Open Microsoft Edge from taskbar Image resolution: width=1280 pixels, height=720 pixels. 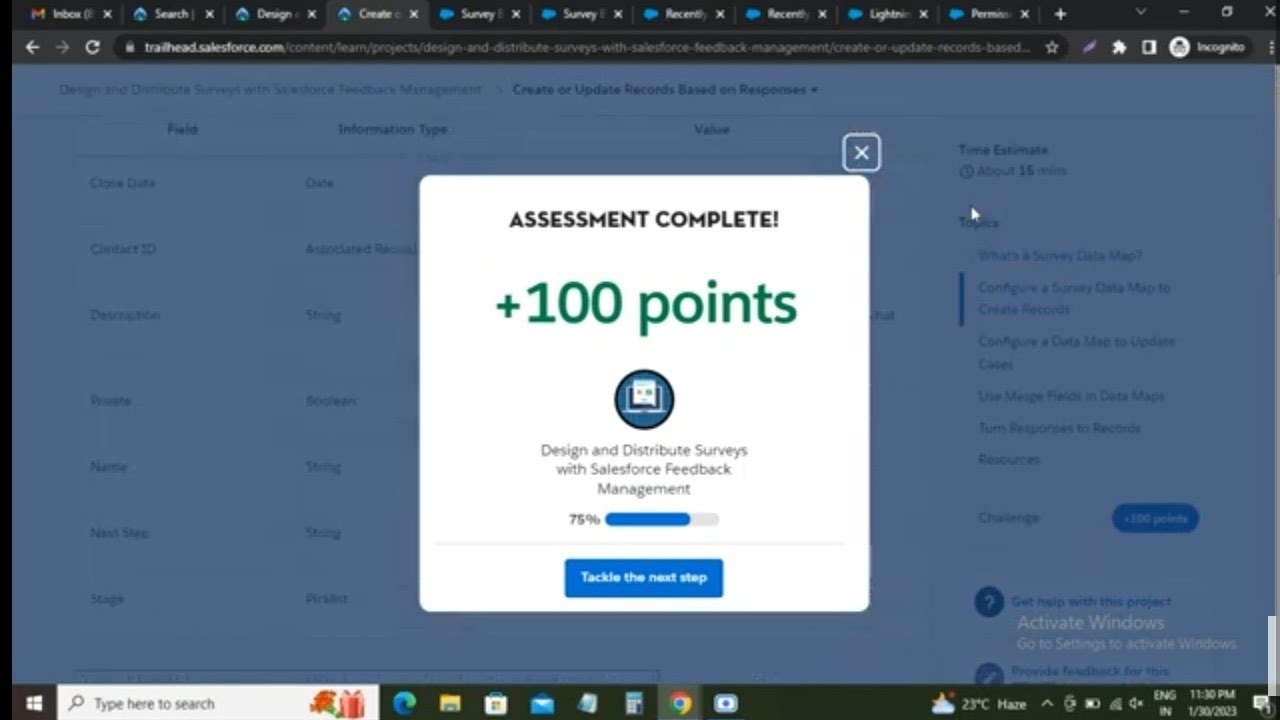(x=405, y=703)
